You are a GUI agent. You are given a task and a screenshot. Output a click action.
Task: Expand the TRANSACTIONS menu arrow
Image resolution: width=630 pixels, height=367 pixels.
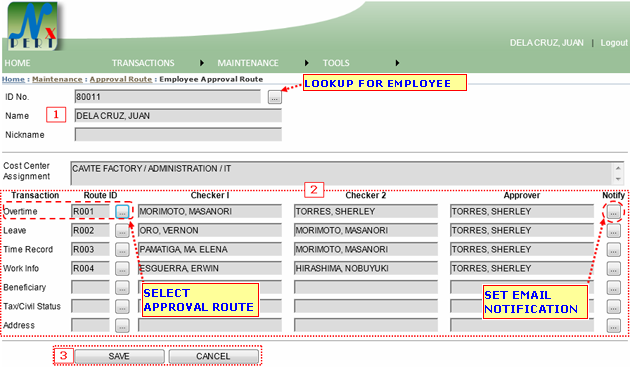coord(202,63)
